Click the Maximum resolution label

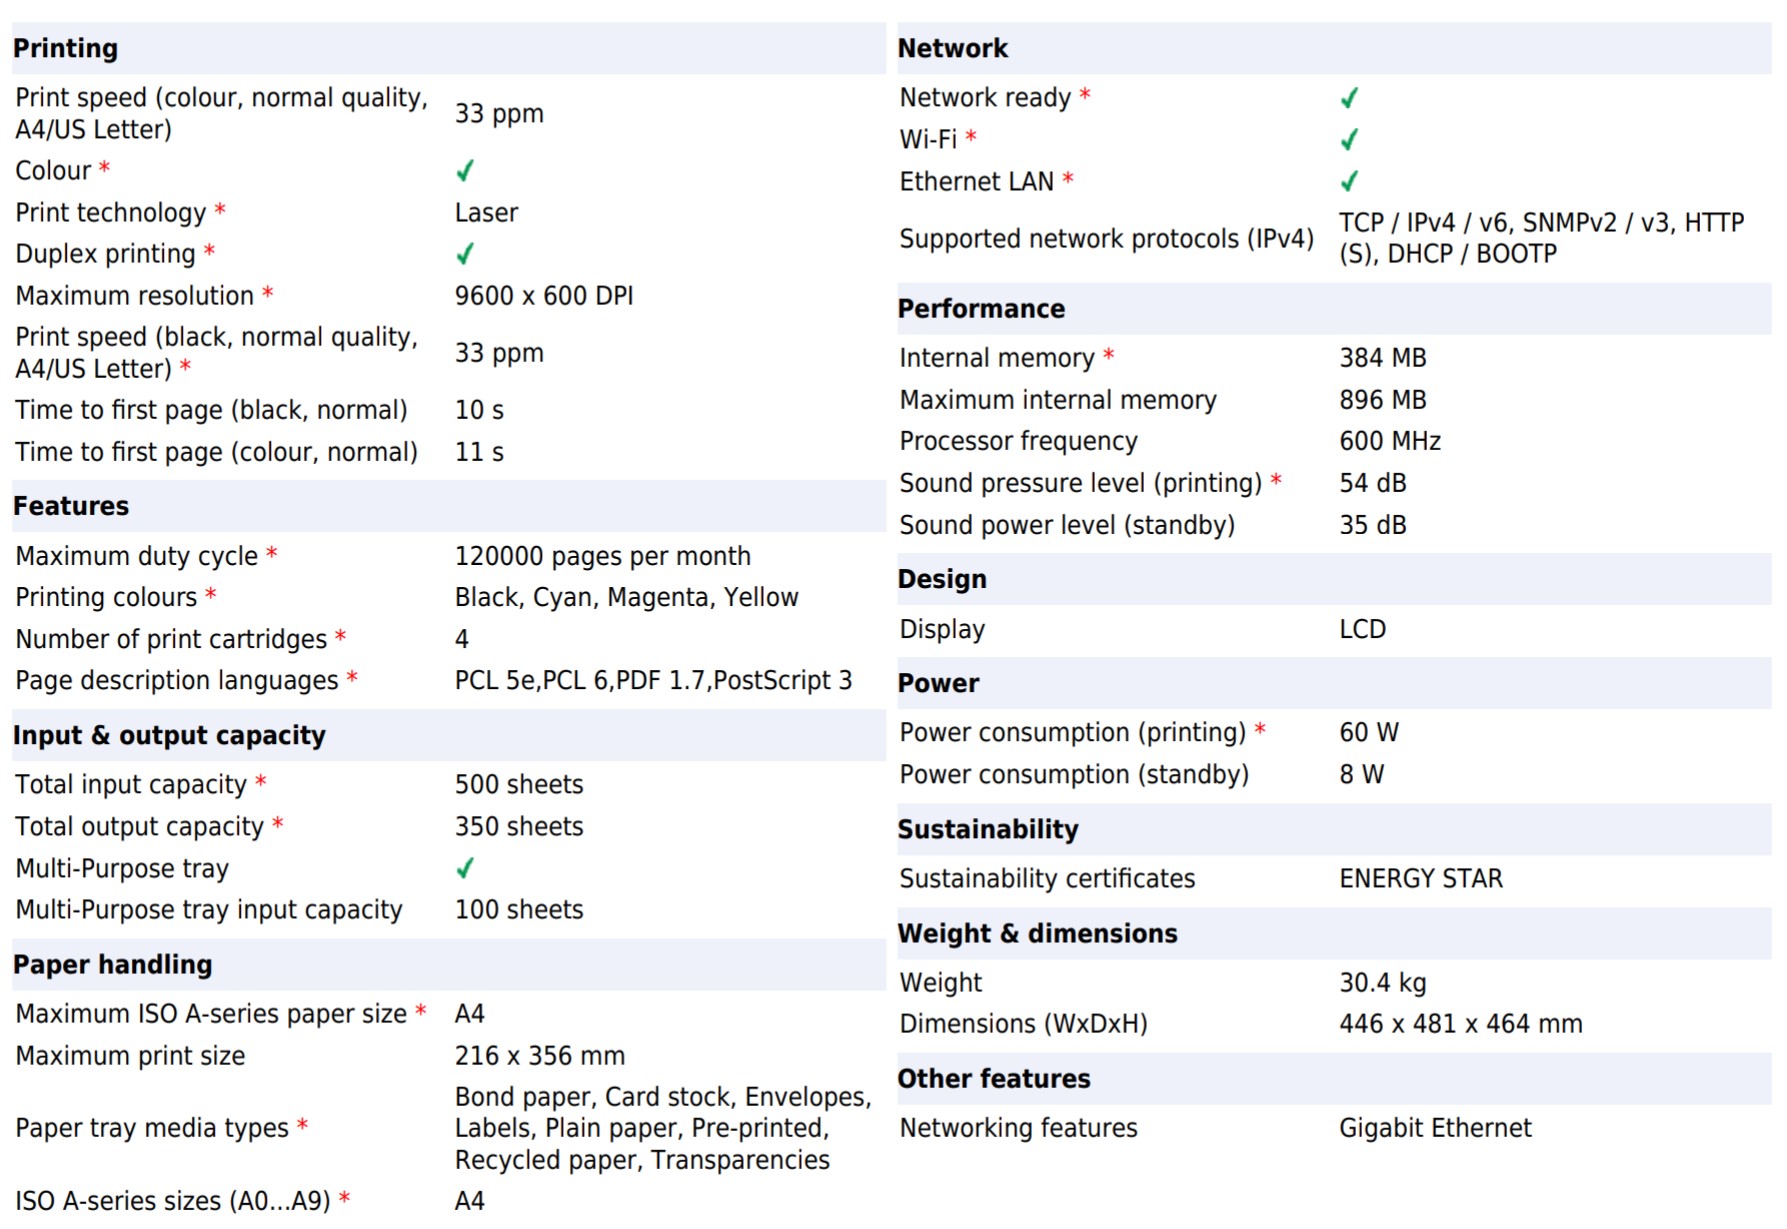(135, 296)
